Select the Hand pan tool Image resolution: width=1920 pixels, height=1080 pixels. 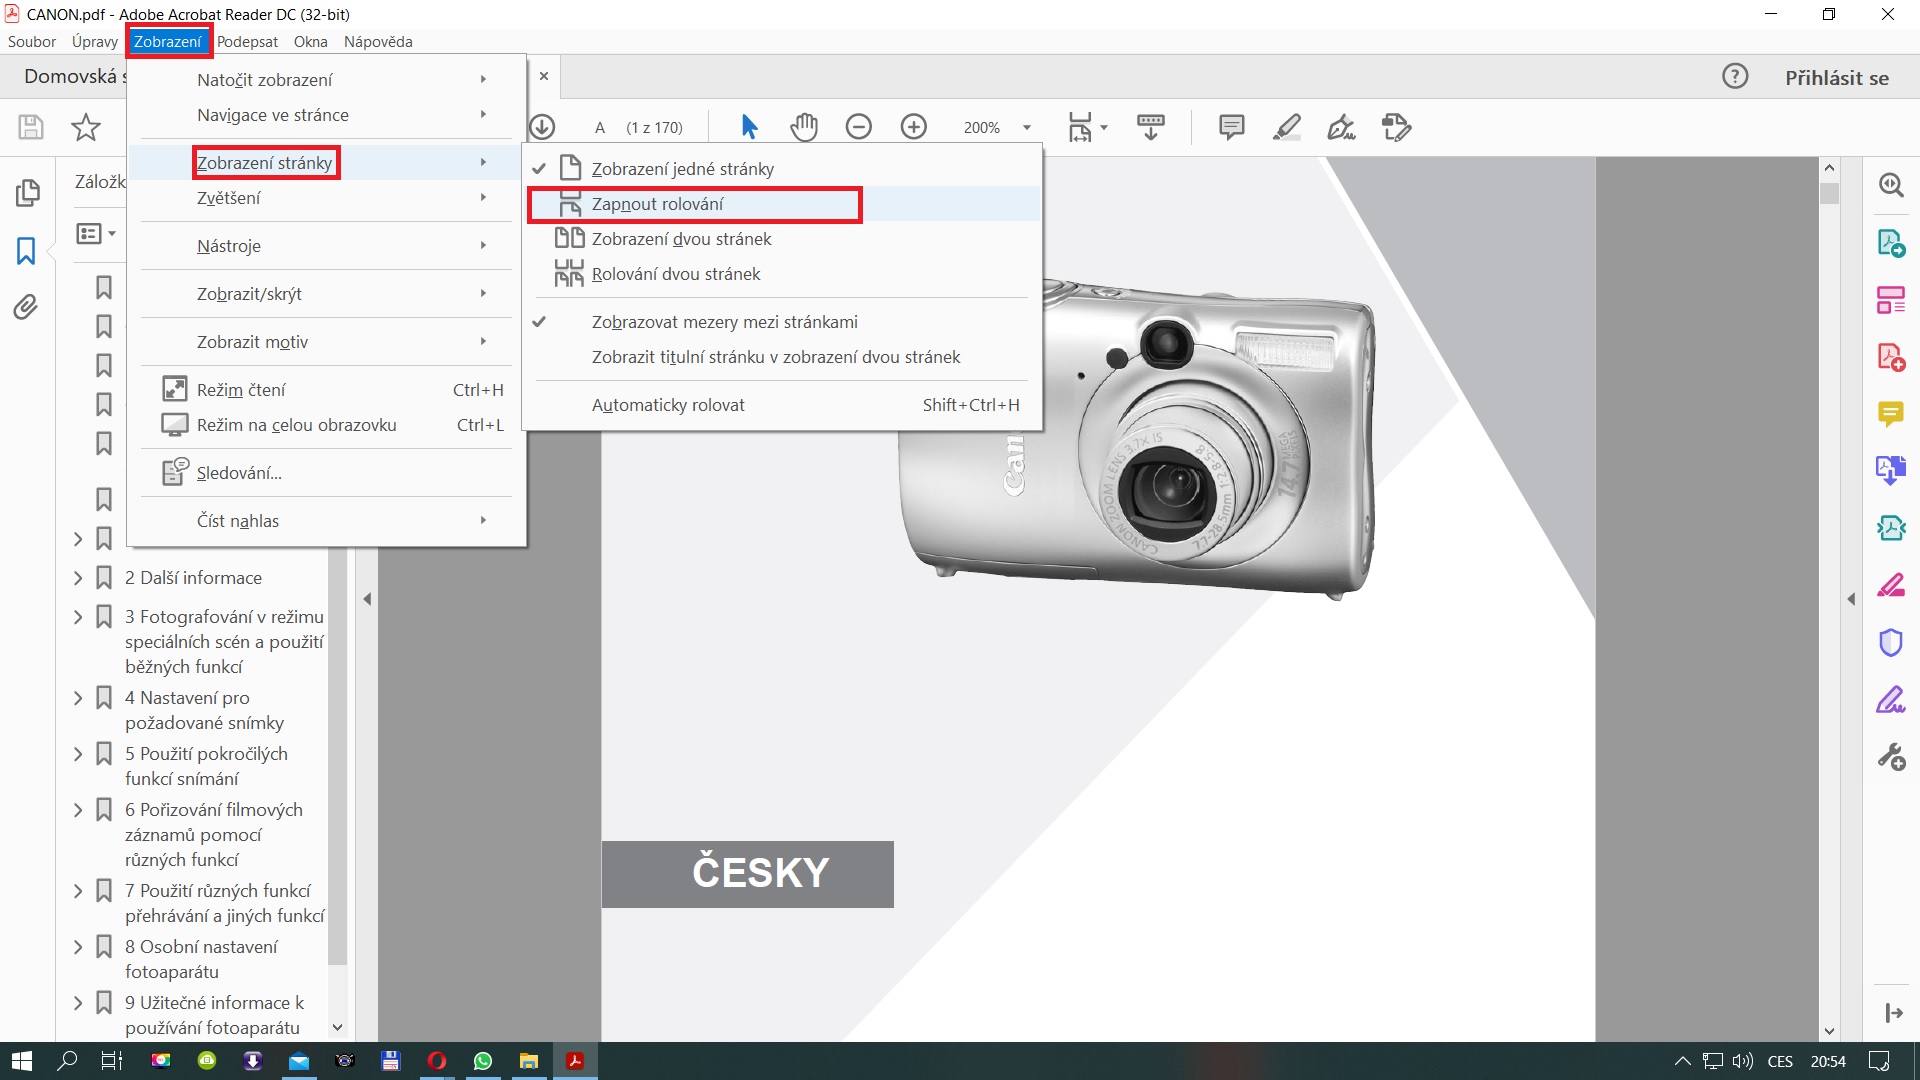[804, 127]
